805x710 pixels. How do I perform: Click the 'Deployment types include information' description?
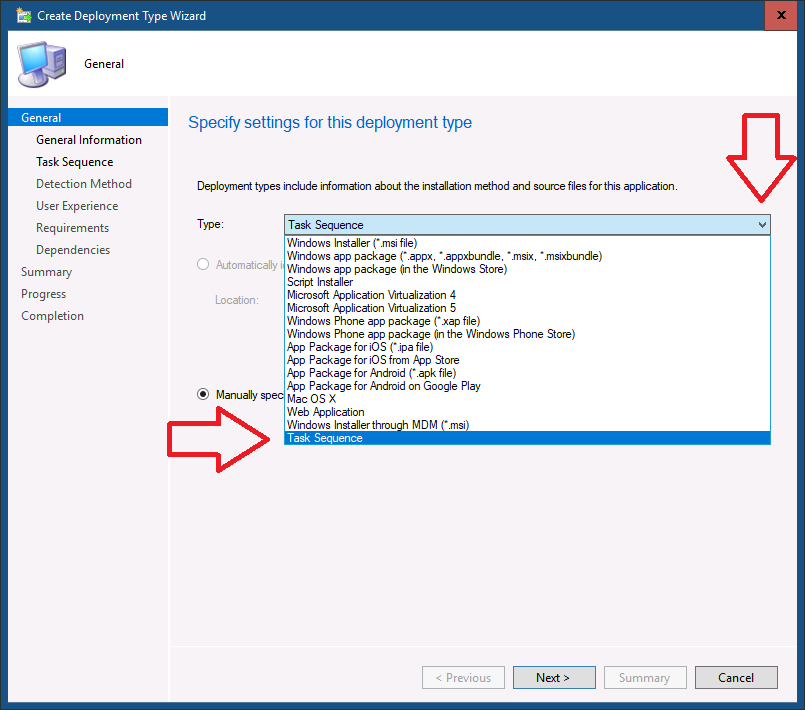pyautogui.click(x=437, y=186)
